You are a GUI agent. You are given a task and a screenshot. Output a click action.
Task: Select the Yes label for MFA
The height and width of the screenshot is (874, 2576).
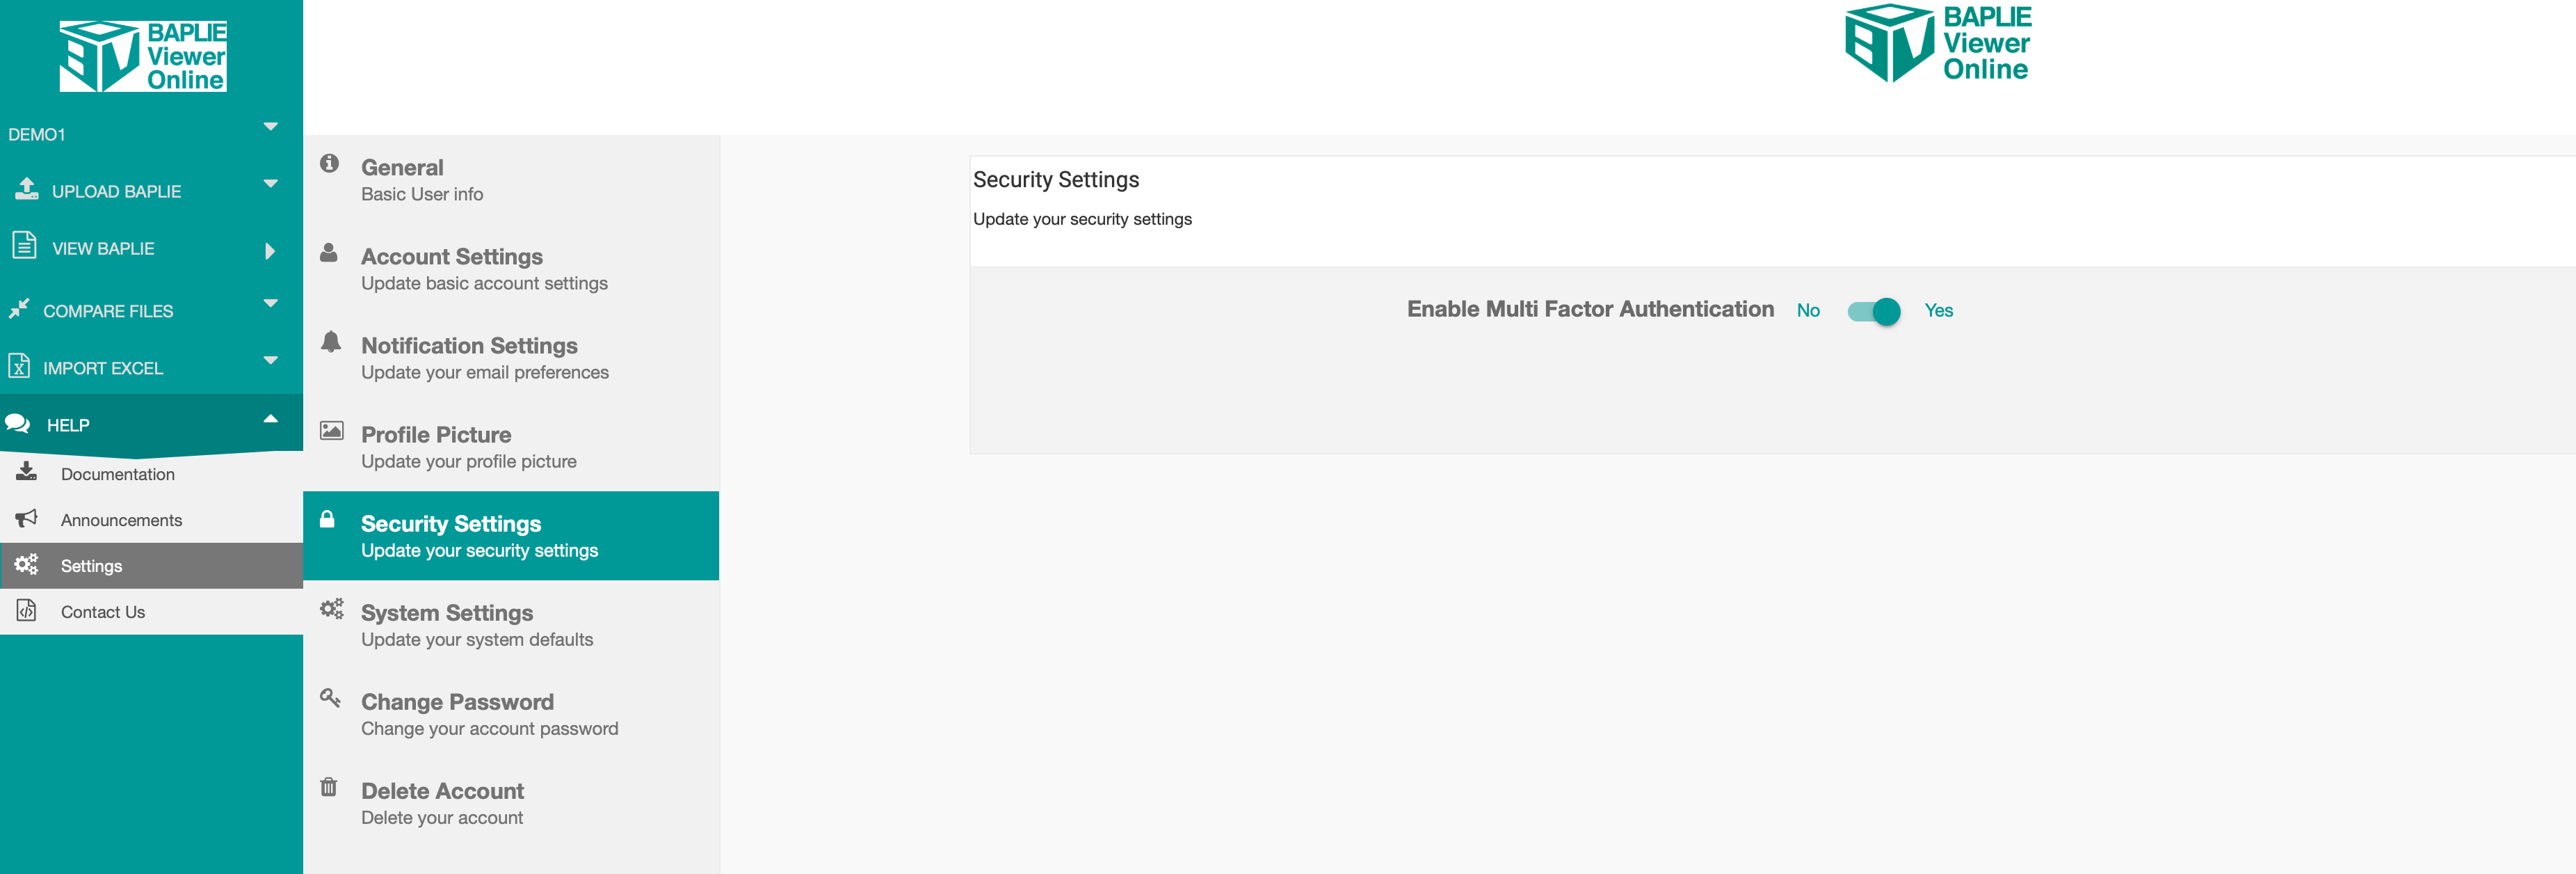[x=1938, y=311]
